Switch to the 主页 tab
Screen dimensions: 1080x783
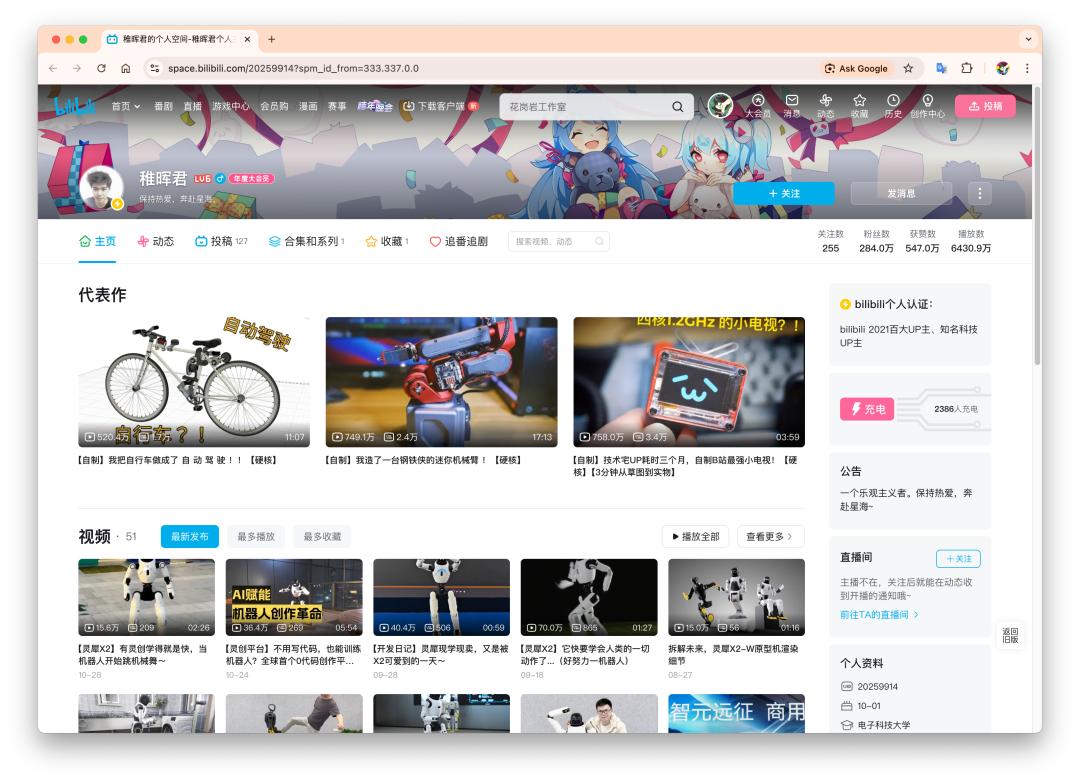[97, 241]
